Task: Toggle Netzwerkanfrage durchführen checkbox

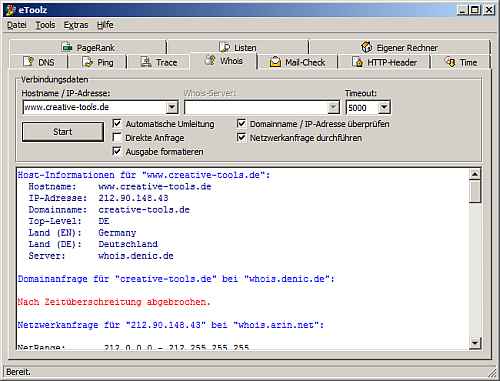Action: pyautogui.click(x=241, y=137)
